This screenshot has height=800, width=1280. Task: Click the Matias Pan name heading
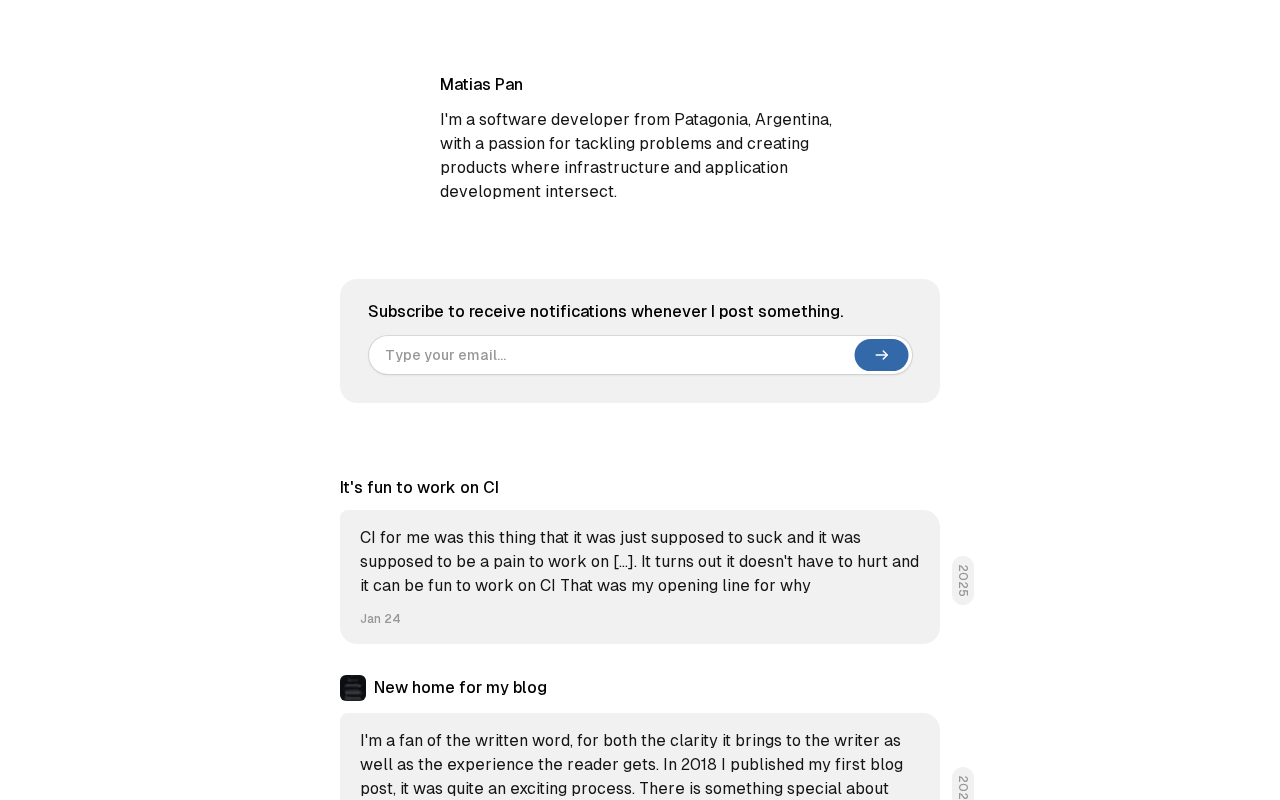tap(481, 85)
